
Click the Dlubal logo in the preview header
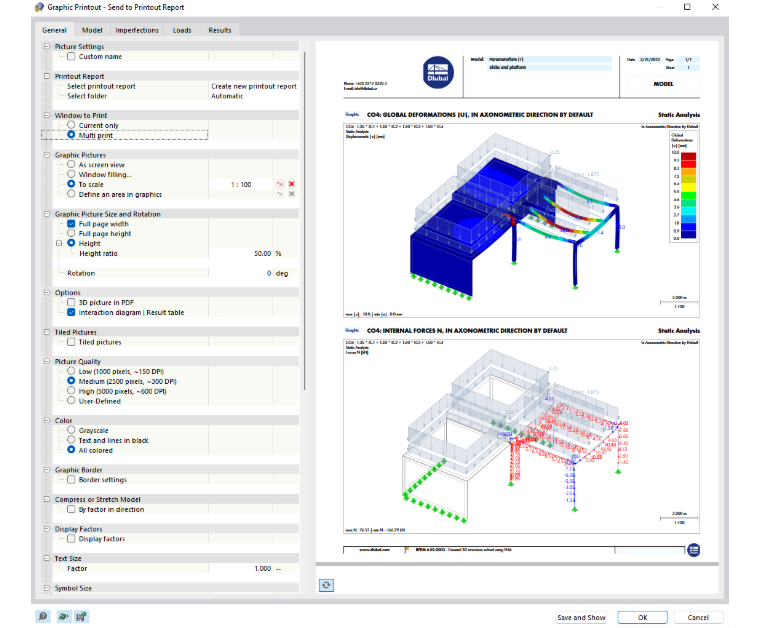(x=438, y=73)
